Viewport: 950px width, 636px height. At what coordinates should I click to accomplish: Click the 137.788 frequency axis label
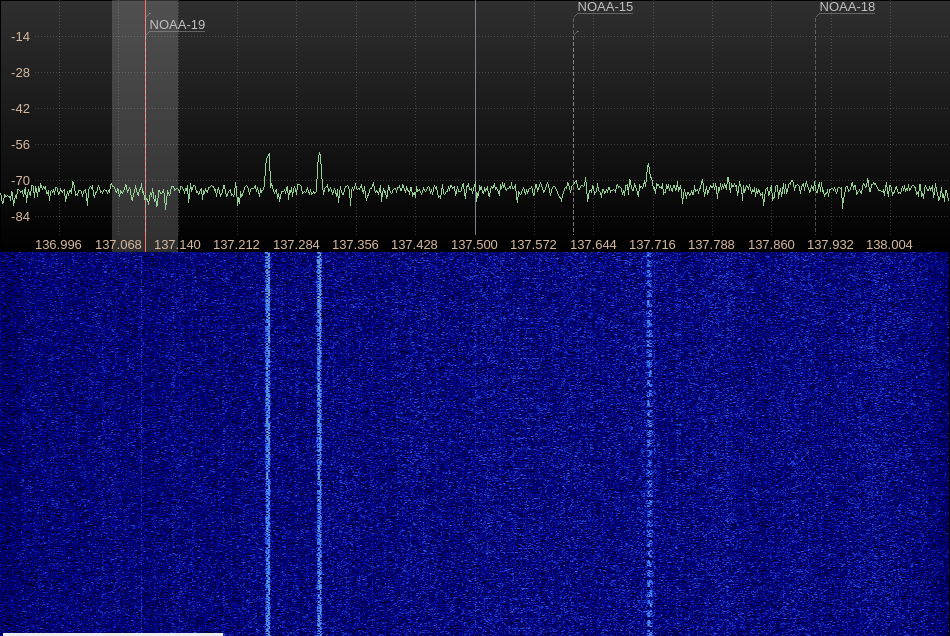[711, 245]
